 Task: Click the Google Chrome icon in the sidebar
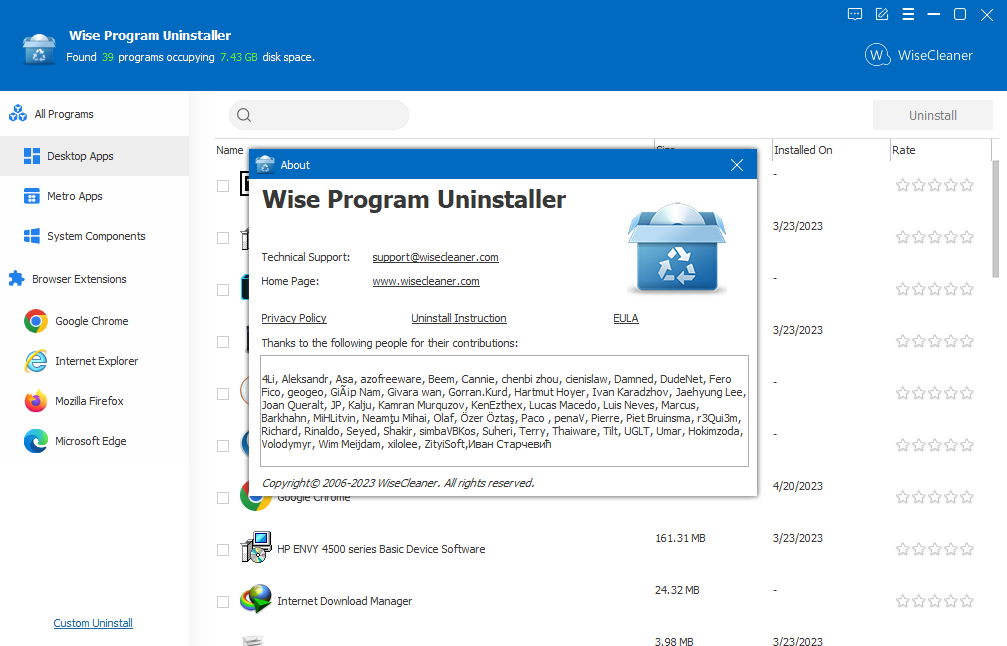[36, 321]
